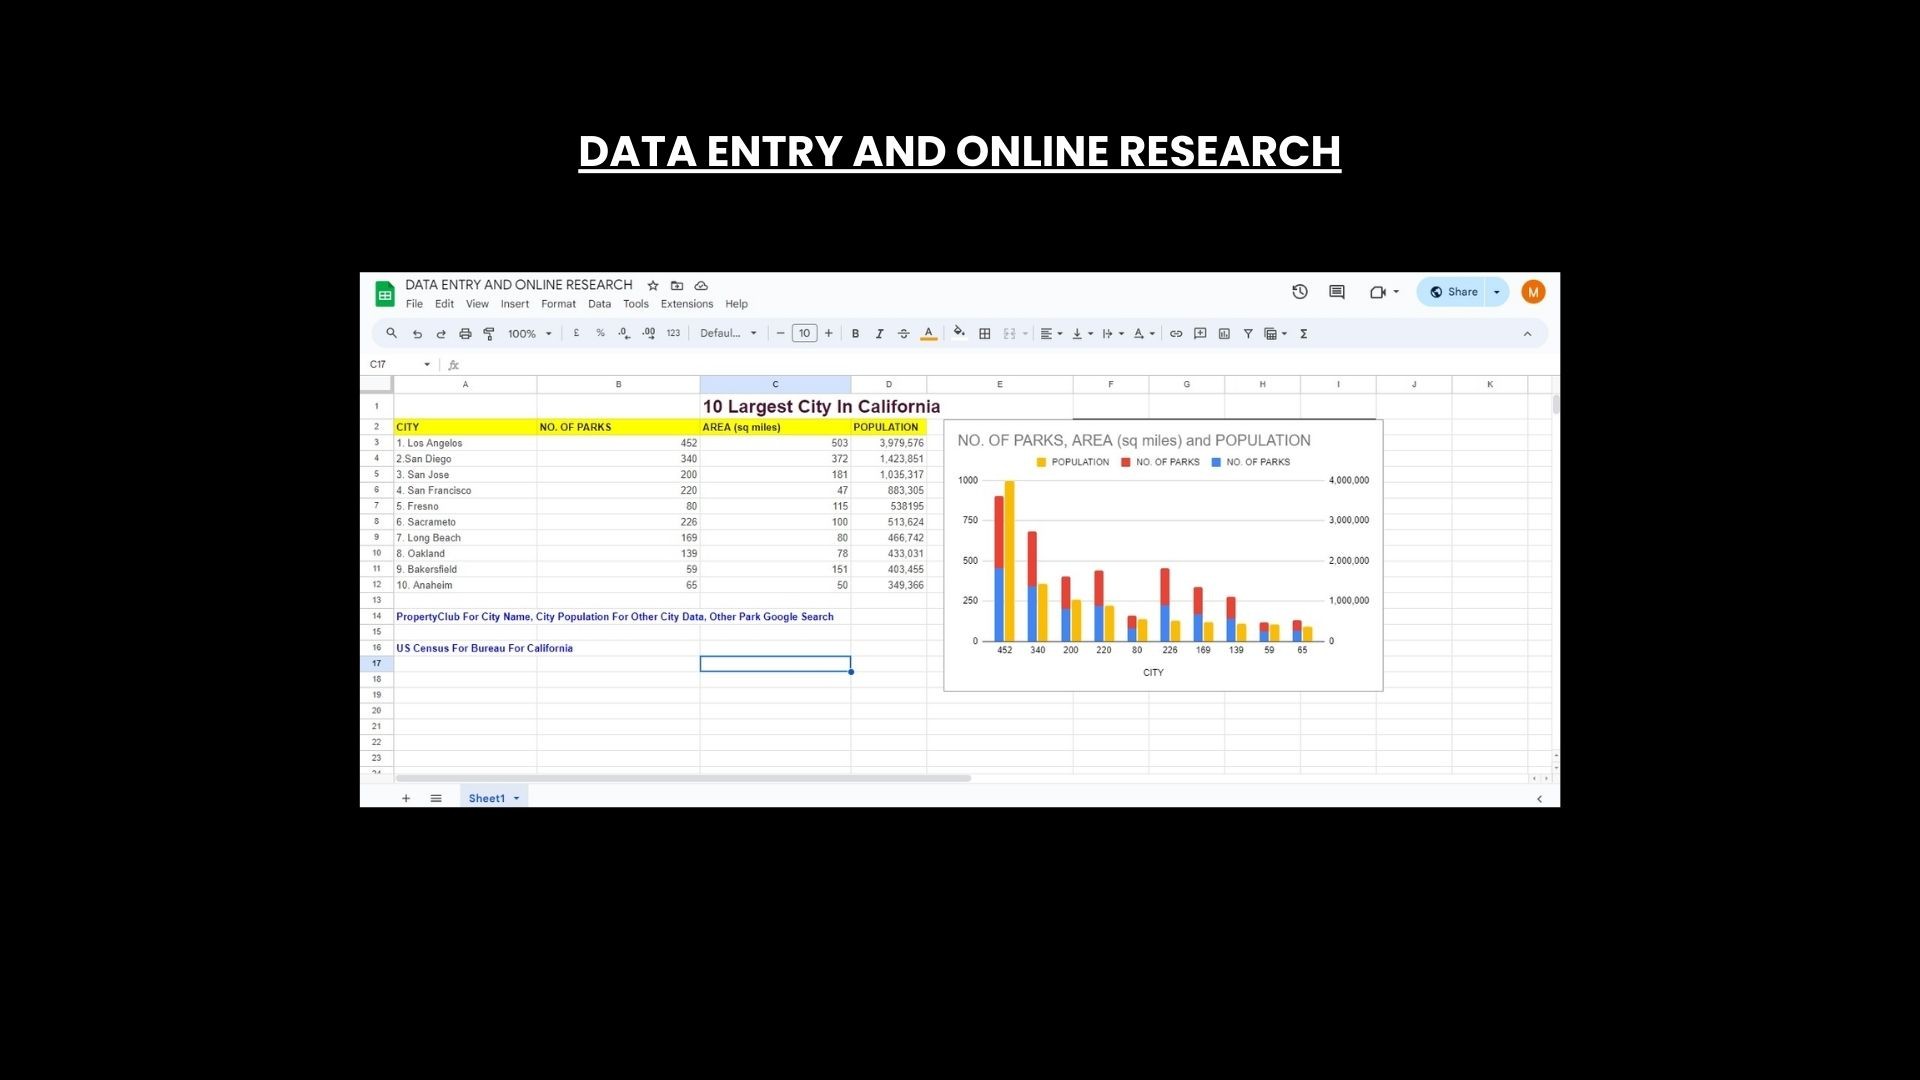Click the font size input field
The height and width of the screenshot is (1080, 1920).
click(x=804, y=334)
